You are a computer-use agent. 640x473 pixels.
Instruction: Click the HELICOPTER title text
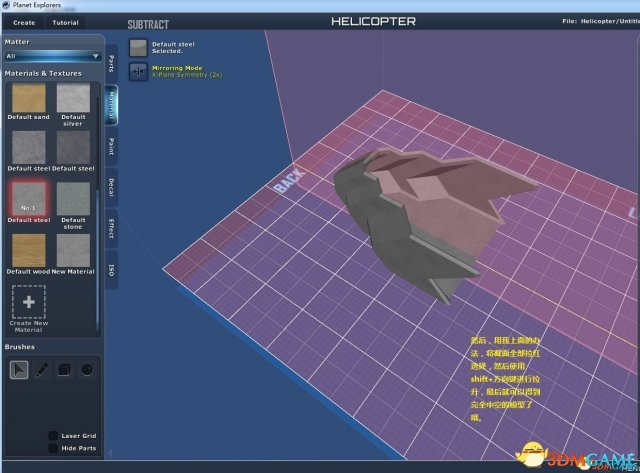pos(373,21)
